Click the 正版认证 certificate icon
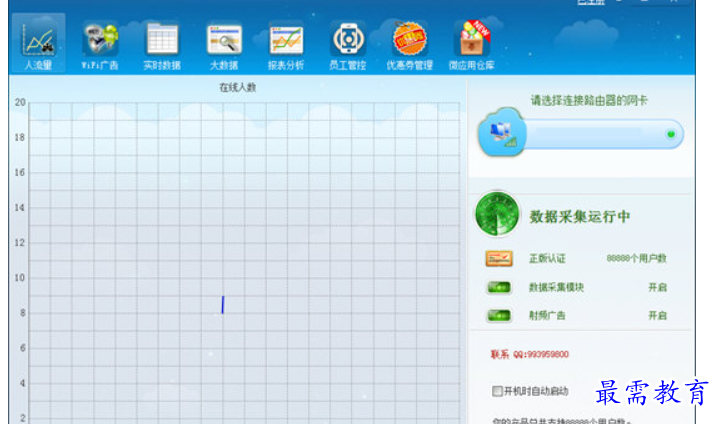The image size is (717, 424). tap(499, 258)
